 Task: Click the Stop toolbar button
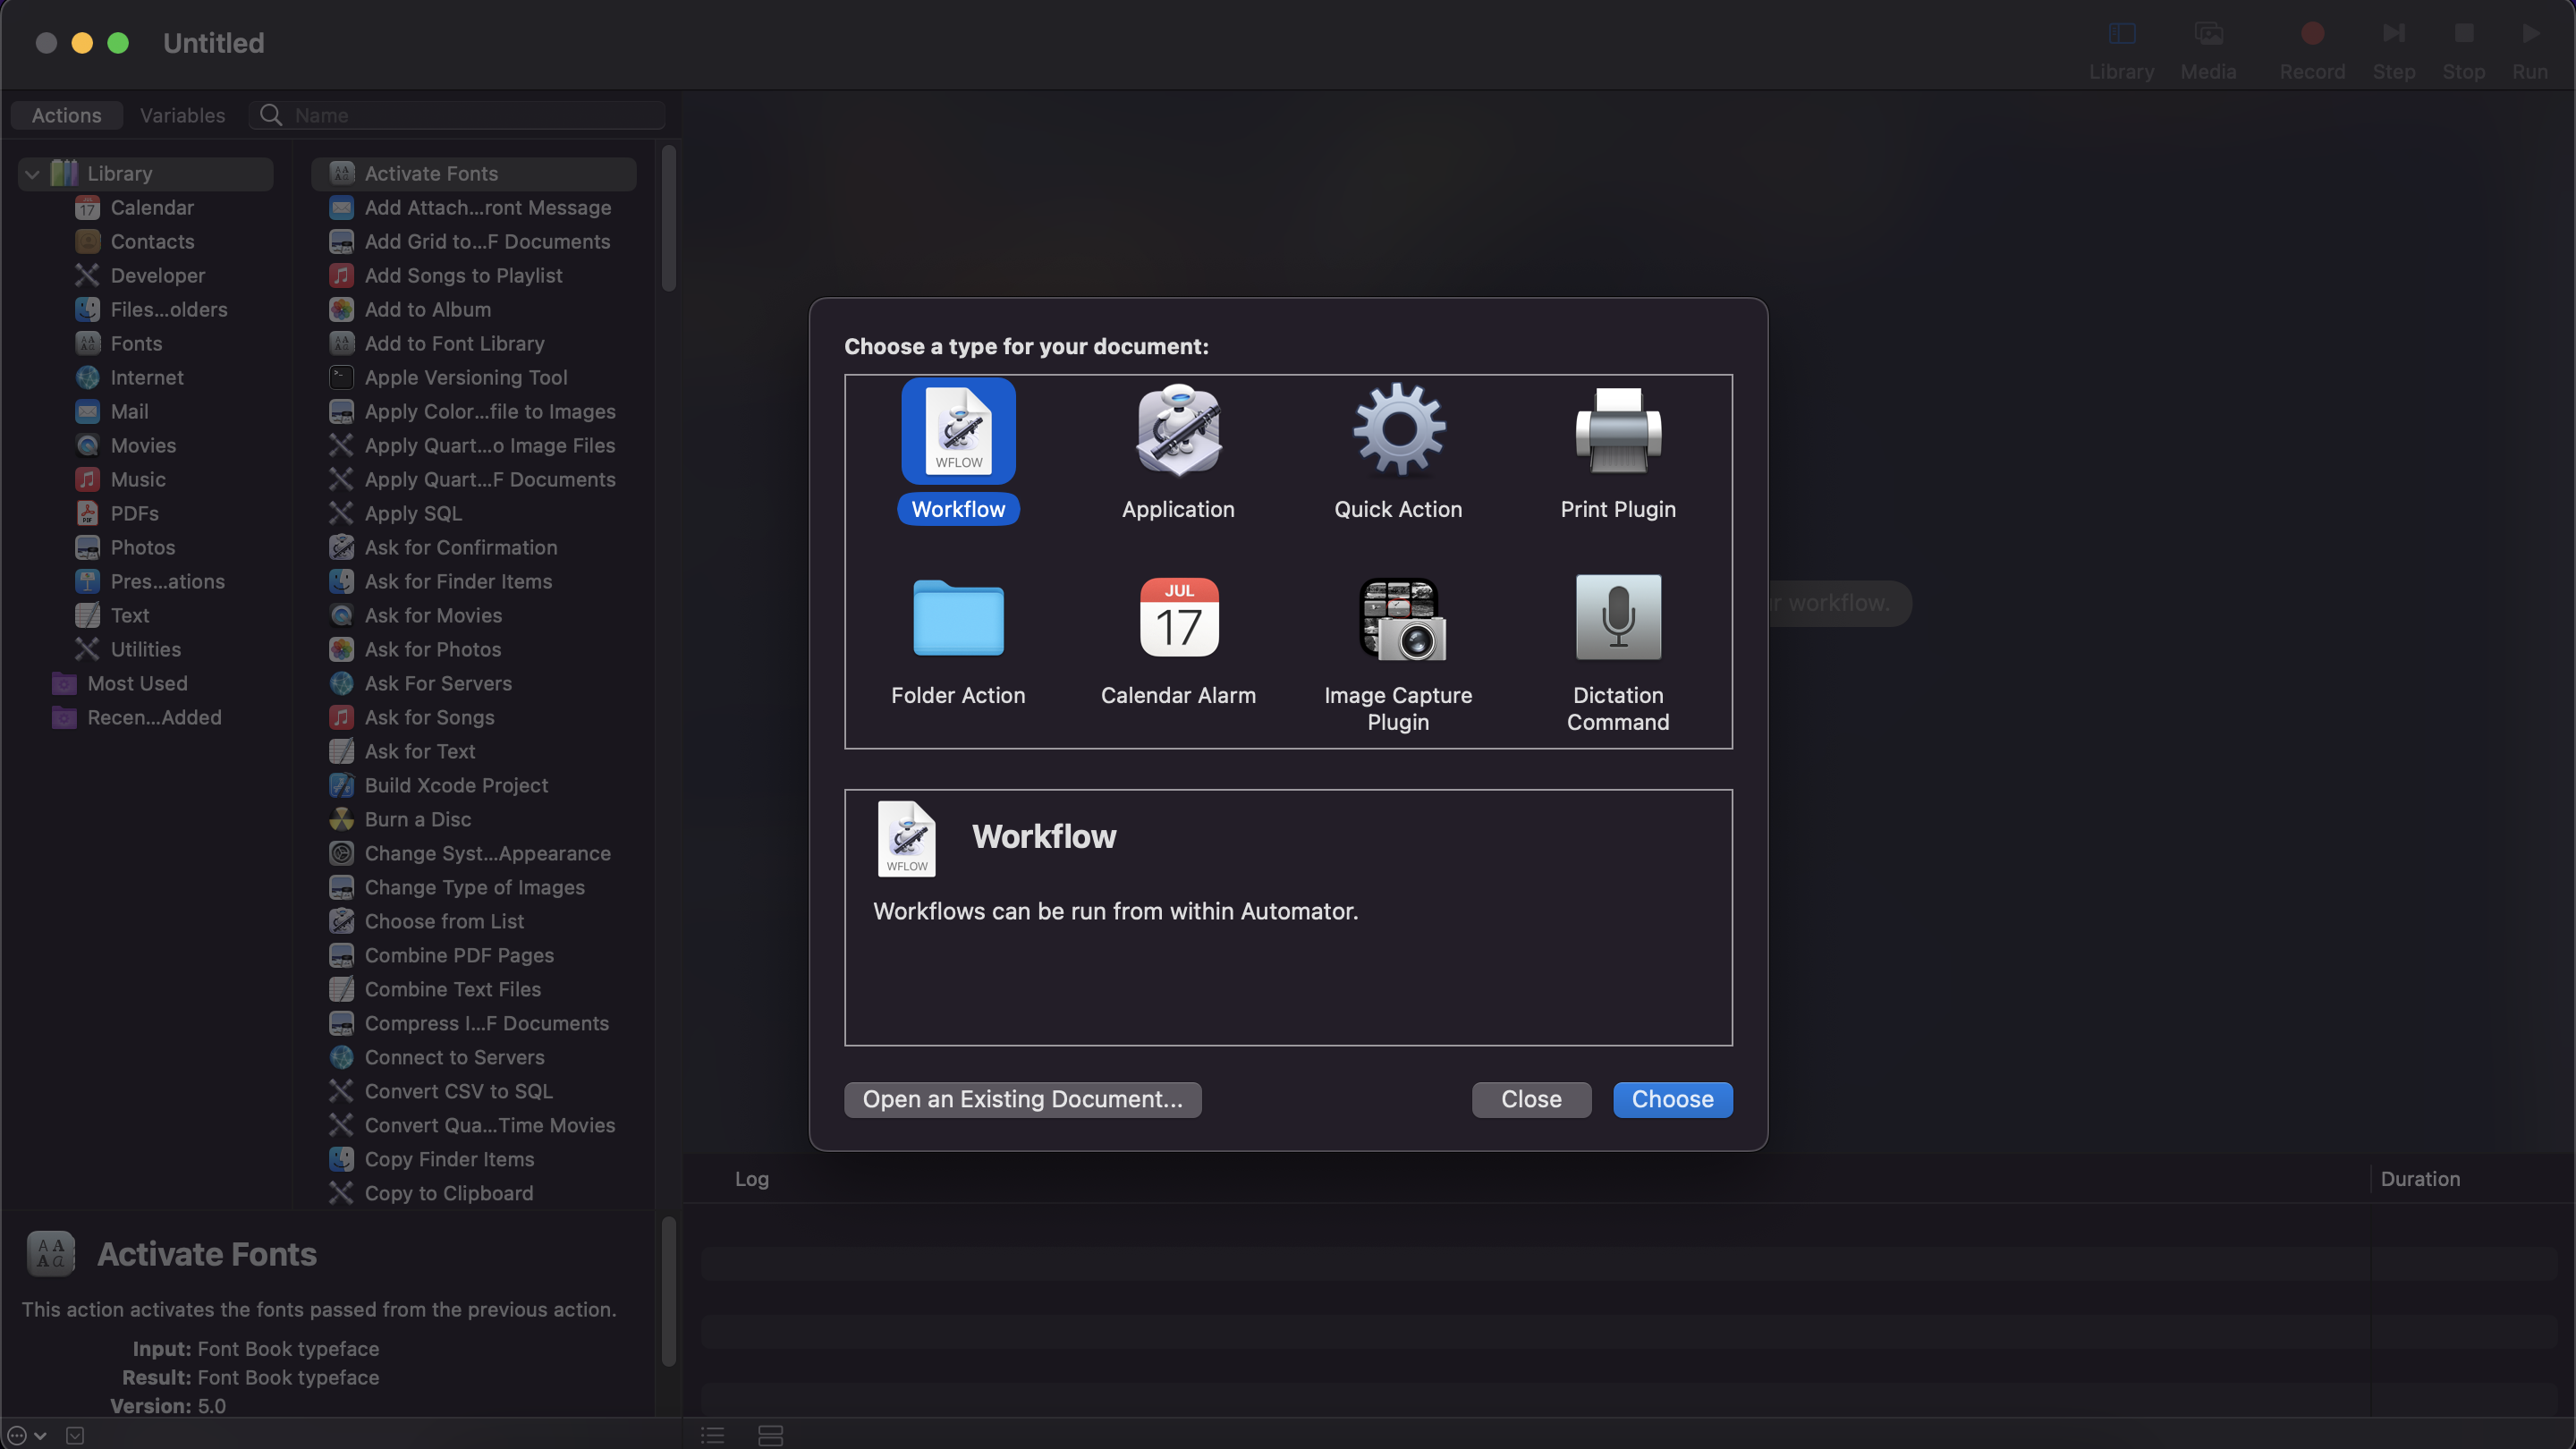pos(2464,34)
